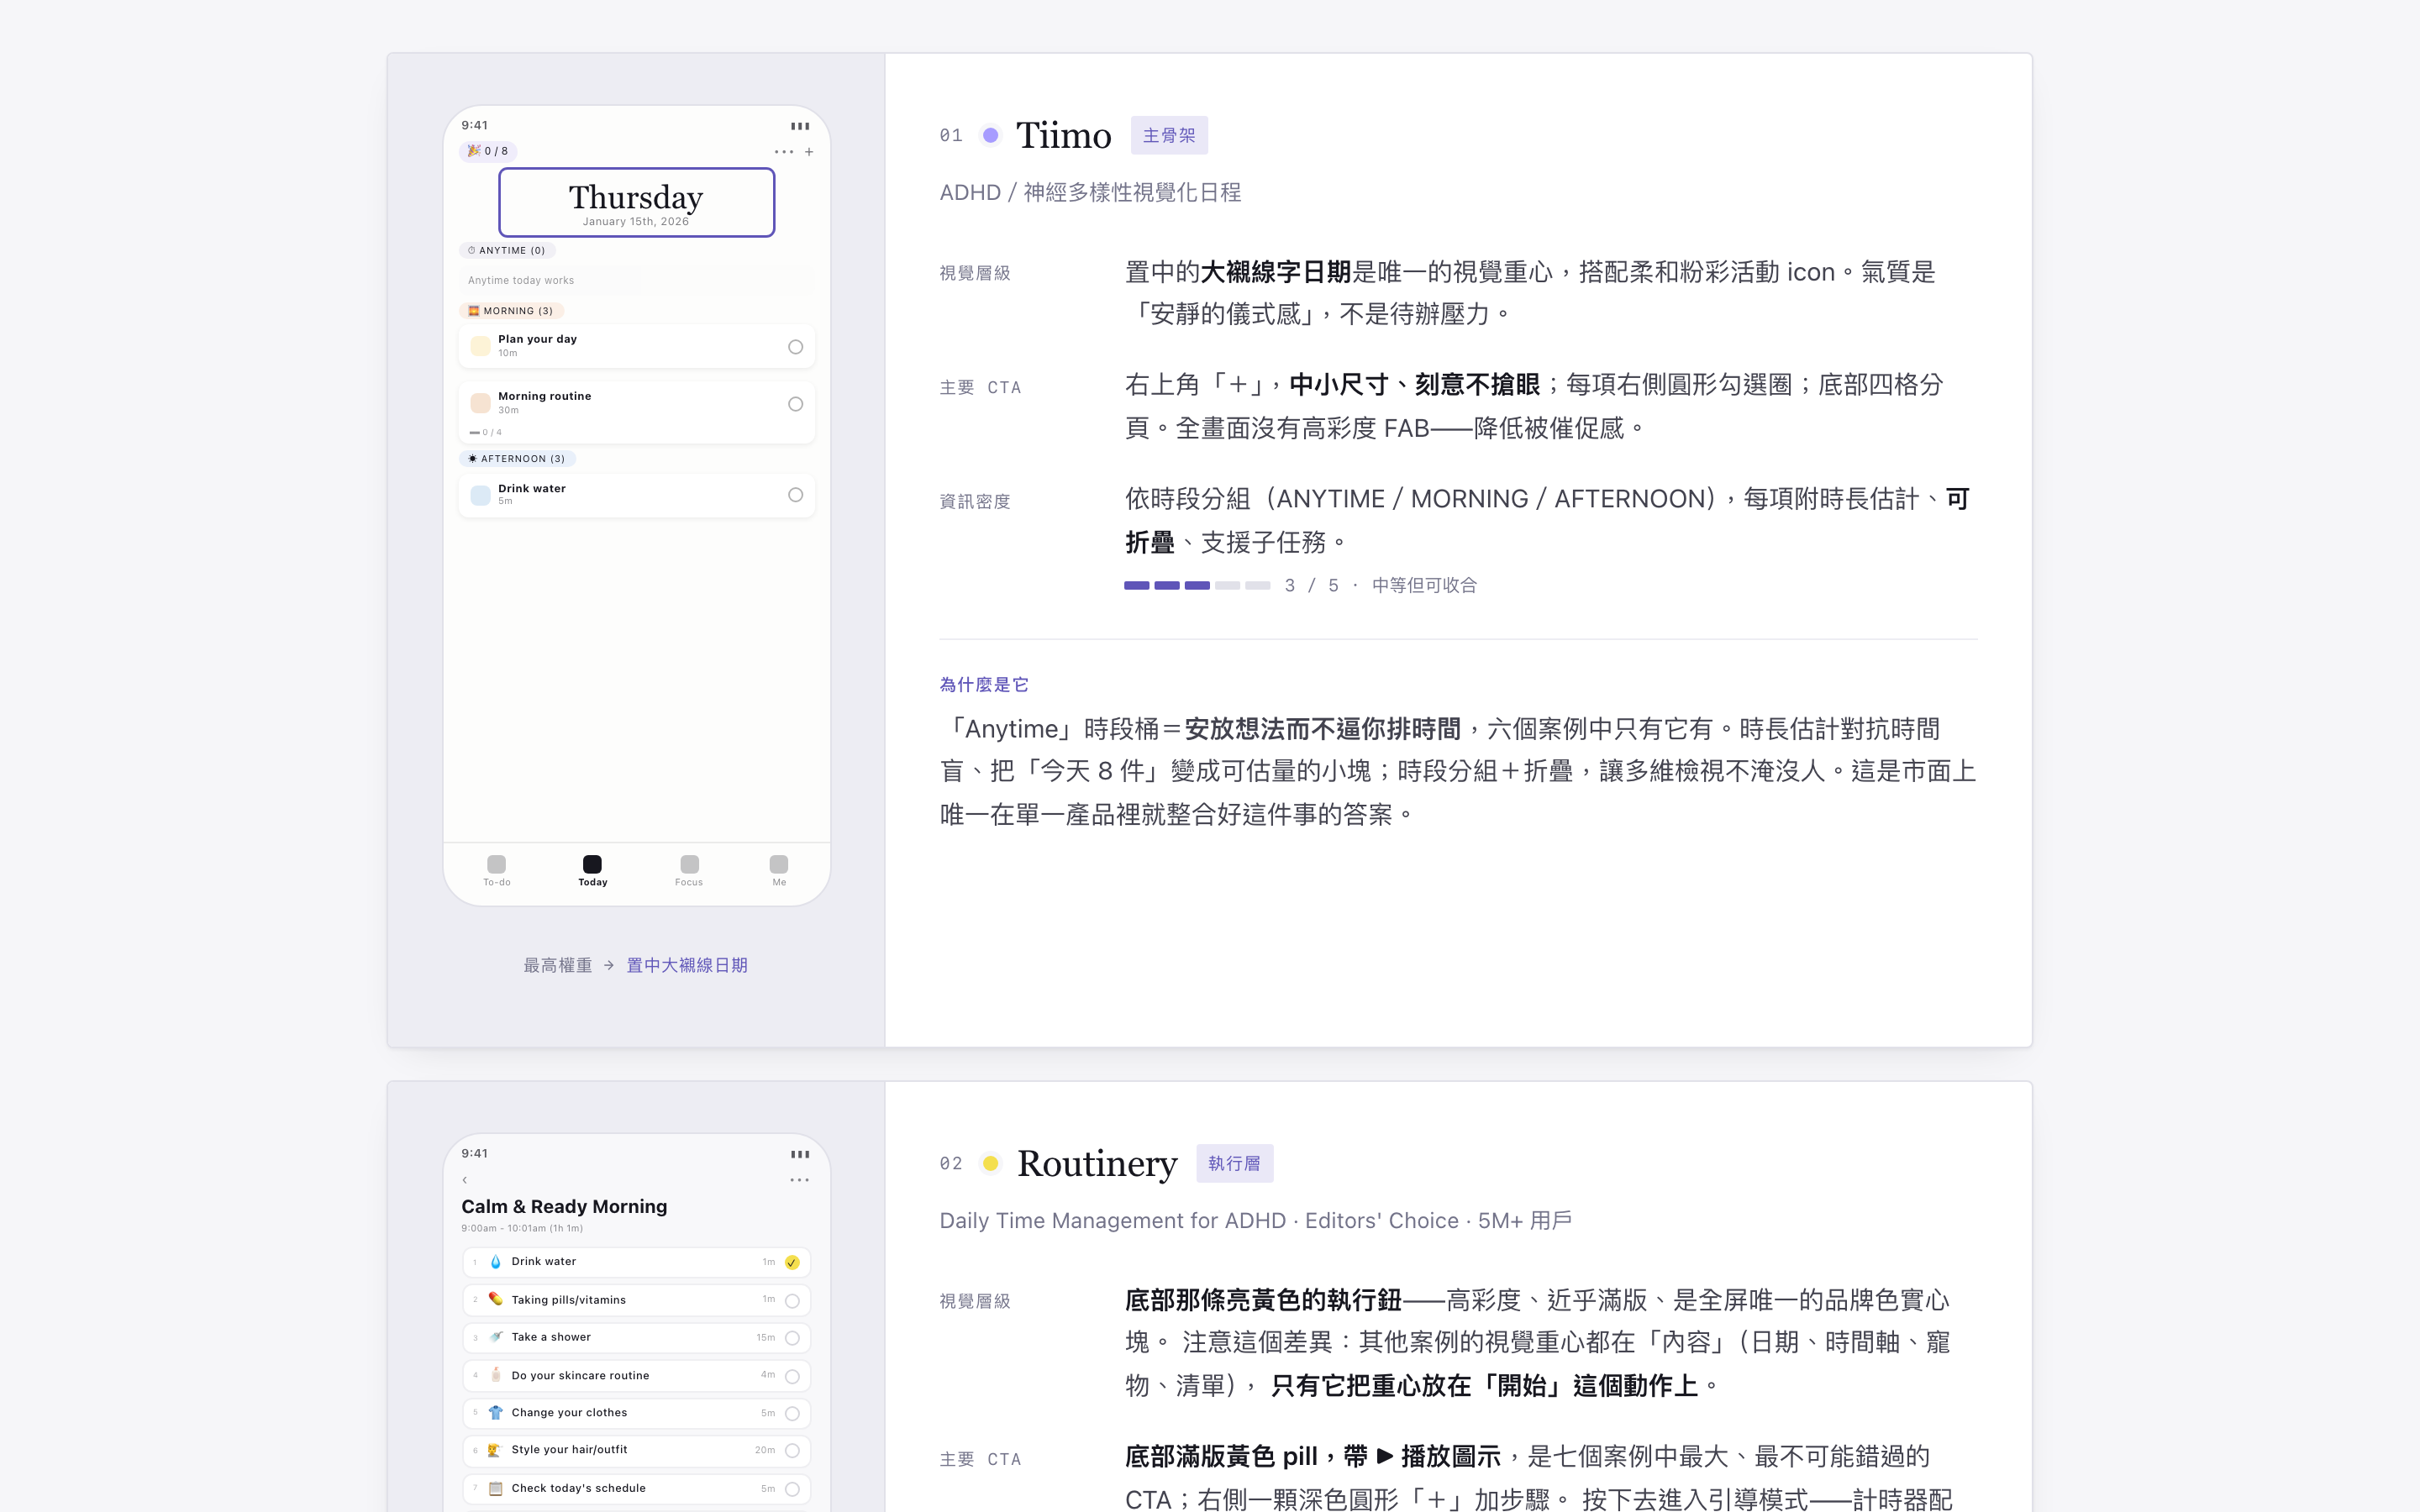Image resolution: width=2420 pixels, height=1512 pixels.
Task: Collapse the MORNING (3) section chip
Action: tap(511, 311)
